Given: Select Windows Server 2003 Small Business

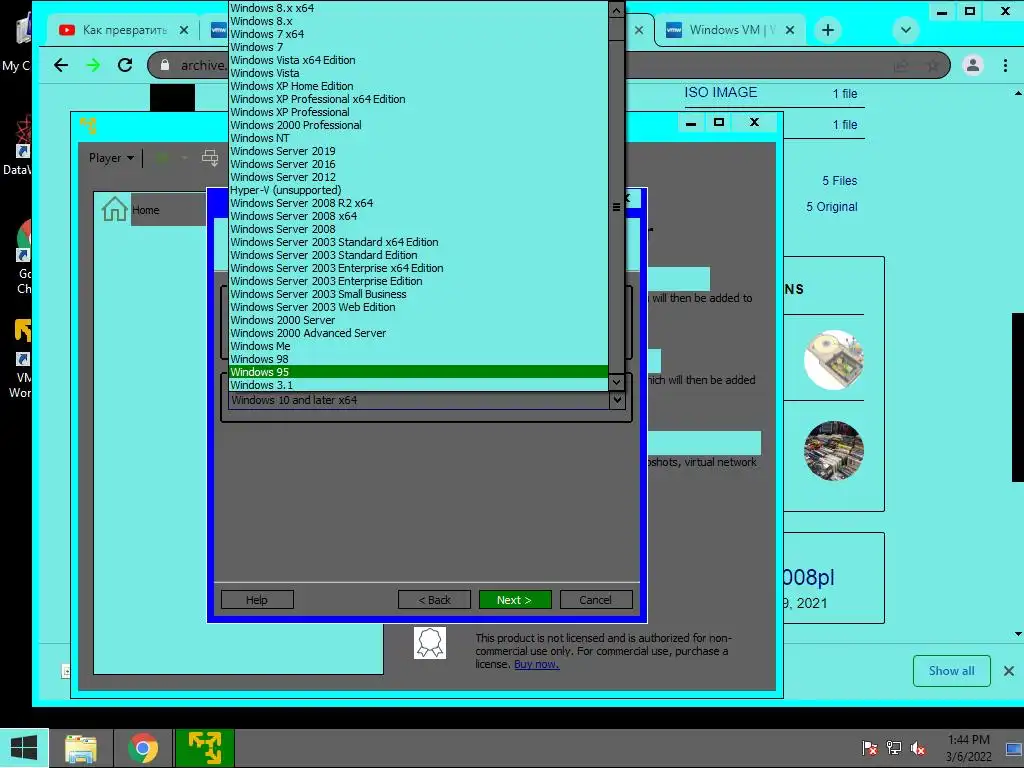Looking at the screenshot, I should click(x=418, y=294).
